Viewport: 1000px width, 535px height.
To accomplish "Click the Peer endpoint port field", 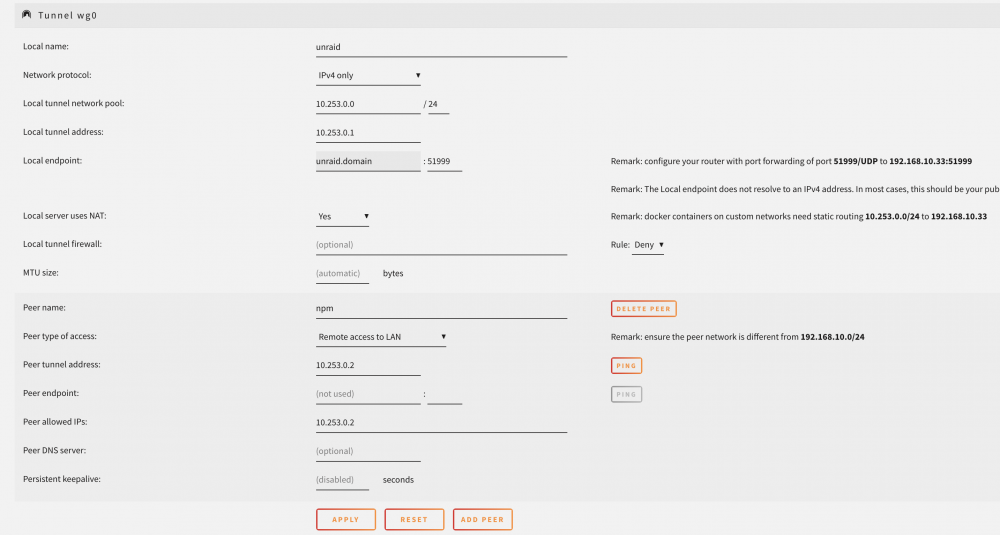I will (445, 394).
